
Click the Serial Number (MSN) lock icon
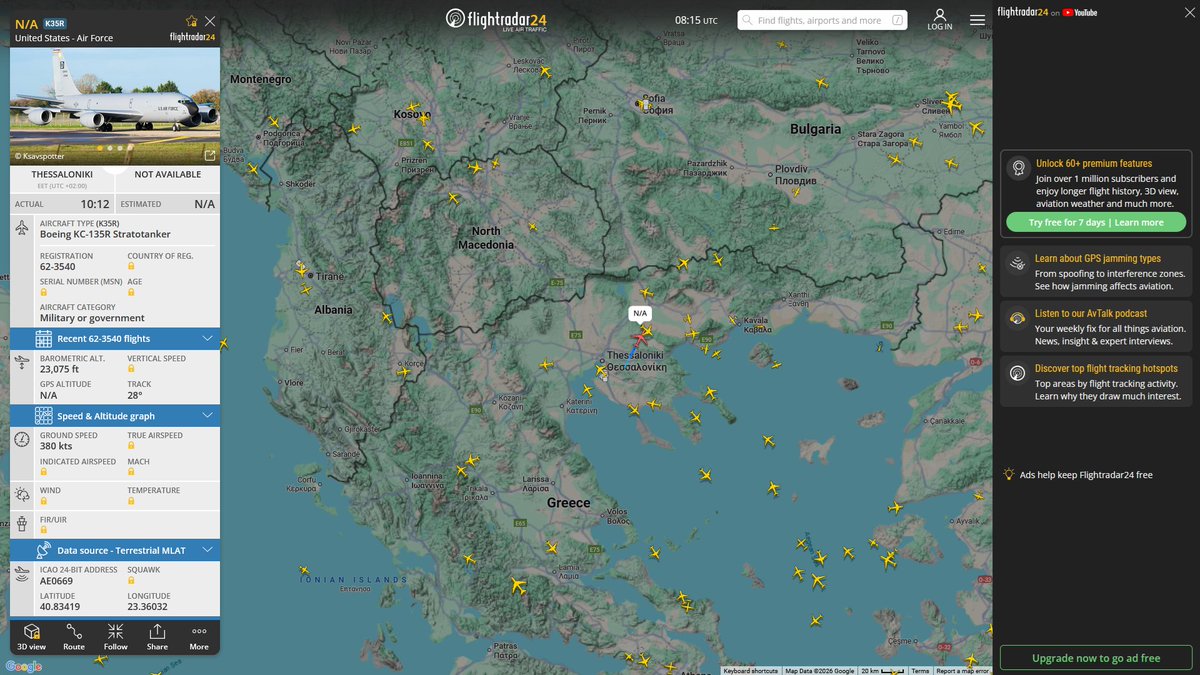click(44, 293)
